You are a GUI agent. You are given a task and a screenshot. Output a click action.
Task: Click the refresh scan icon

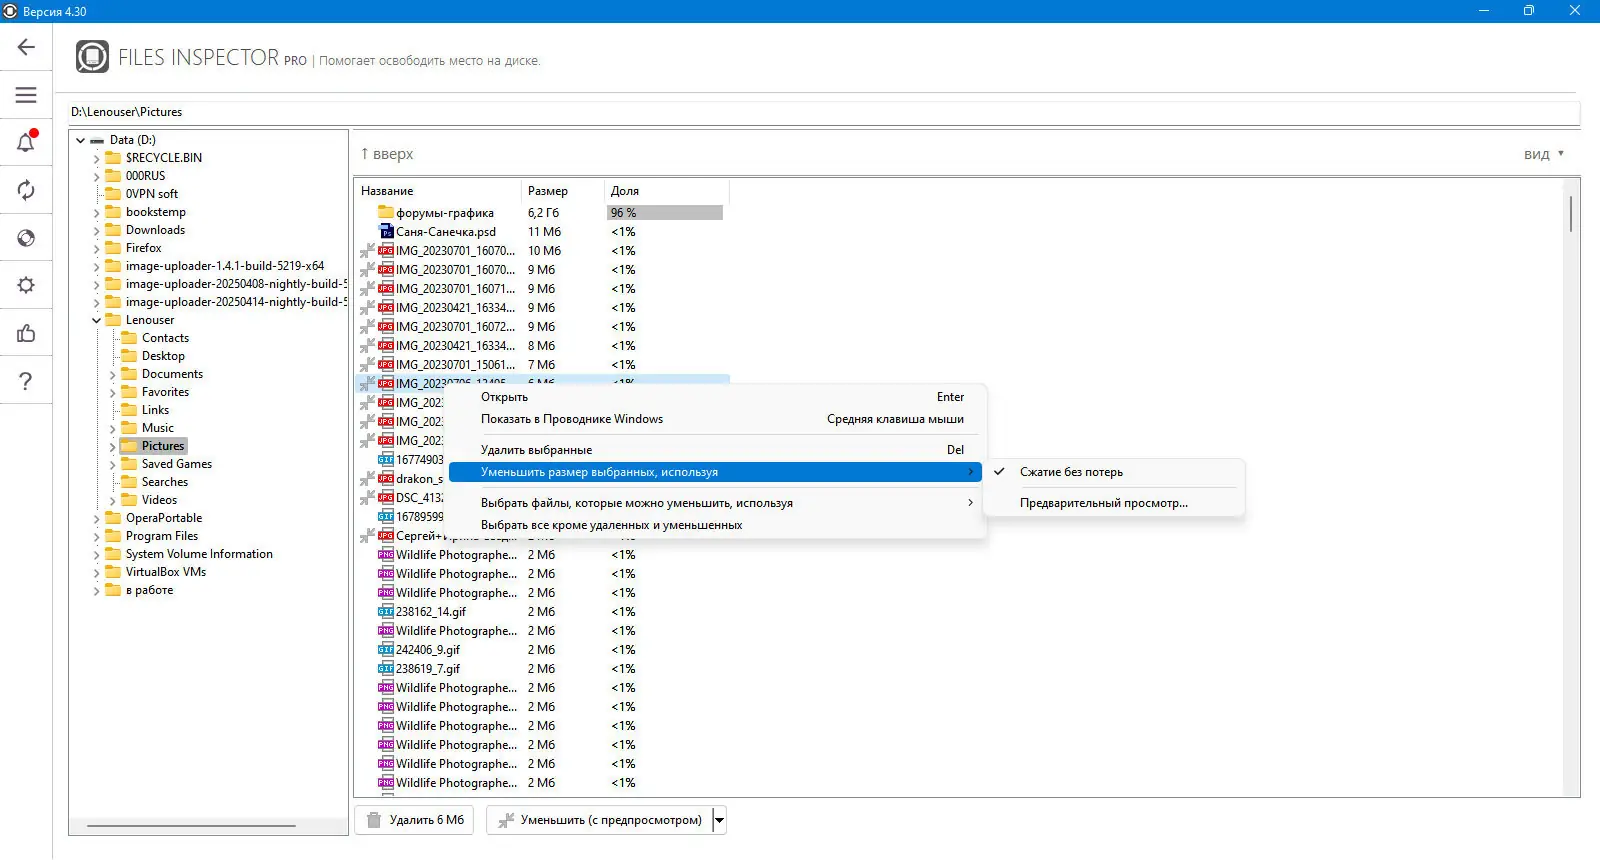click(26, 190)
